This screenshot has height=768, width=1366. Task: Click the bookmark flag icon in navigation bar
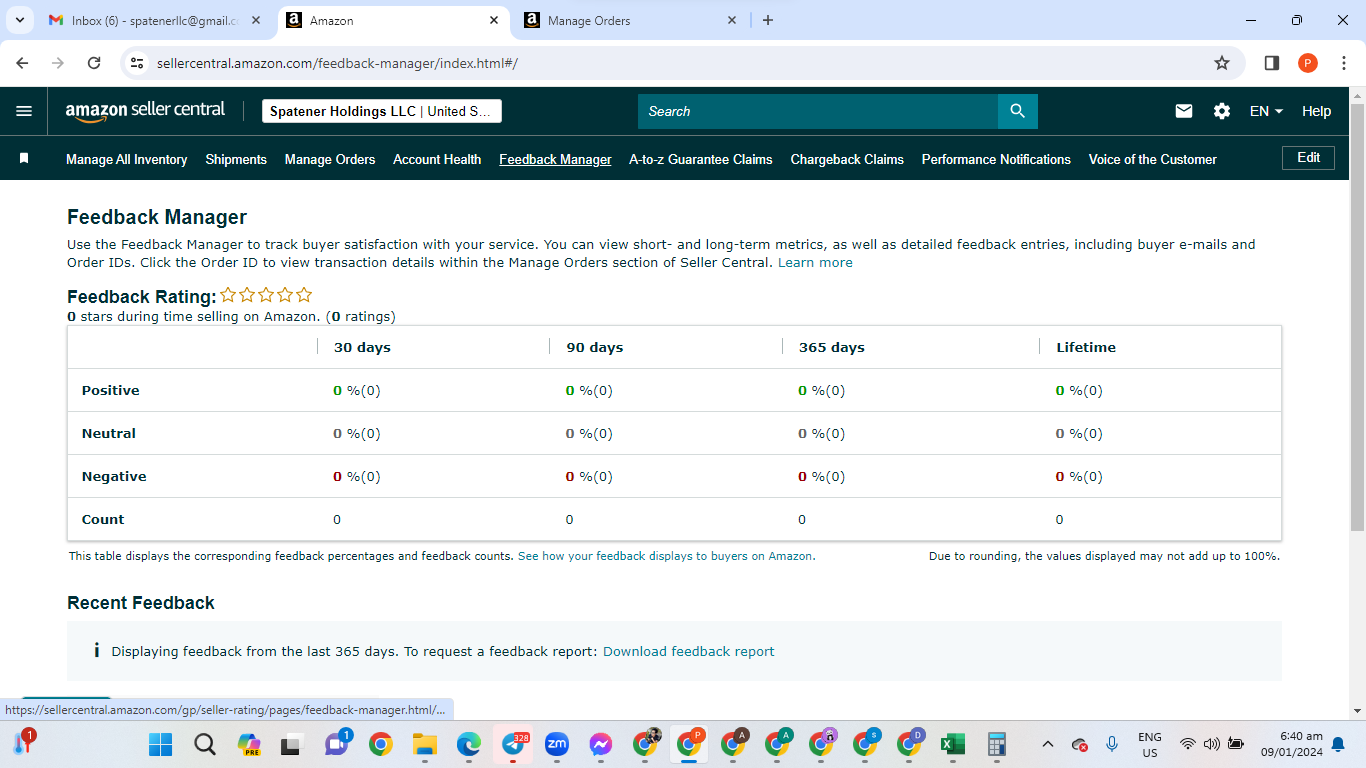(24, 158)
